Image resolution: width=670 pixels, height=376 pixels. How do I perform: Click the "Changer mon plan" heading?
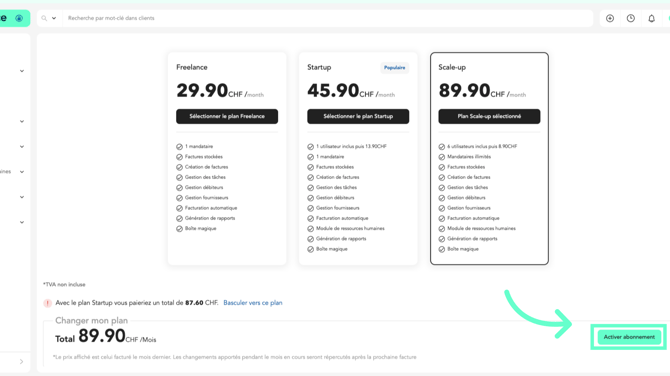[x=91, y=320]
